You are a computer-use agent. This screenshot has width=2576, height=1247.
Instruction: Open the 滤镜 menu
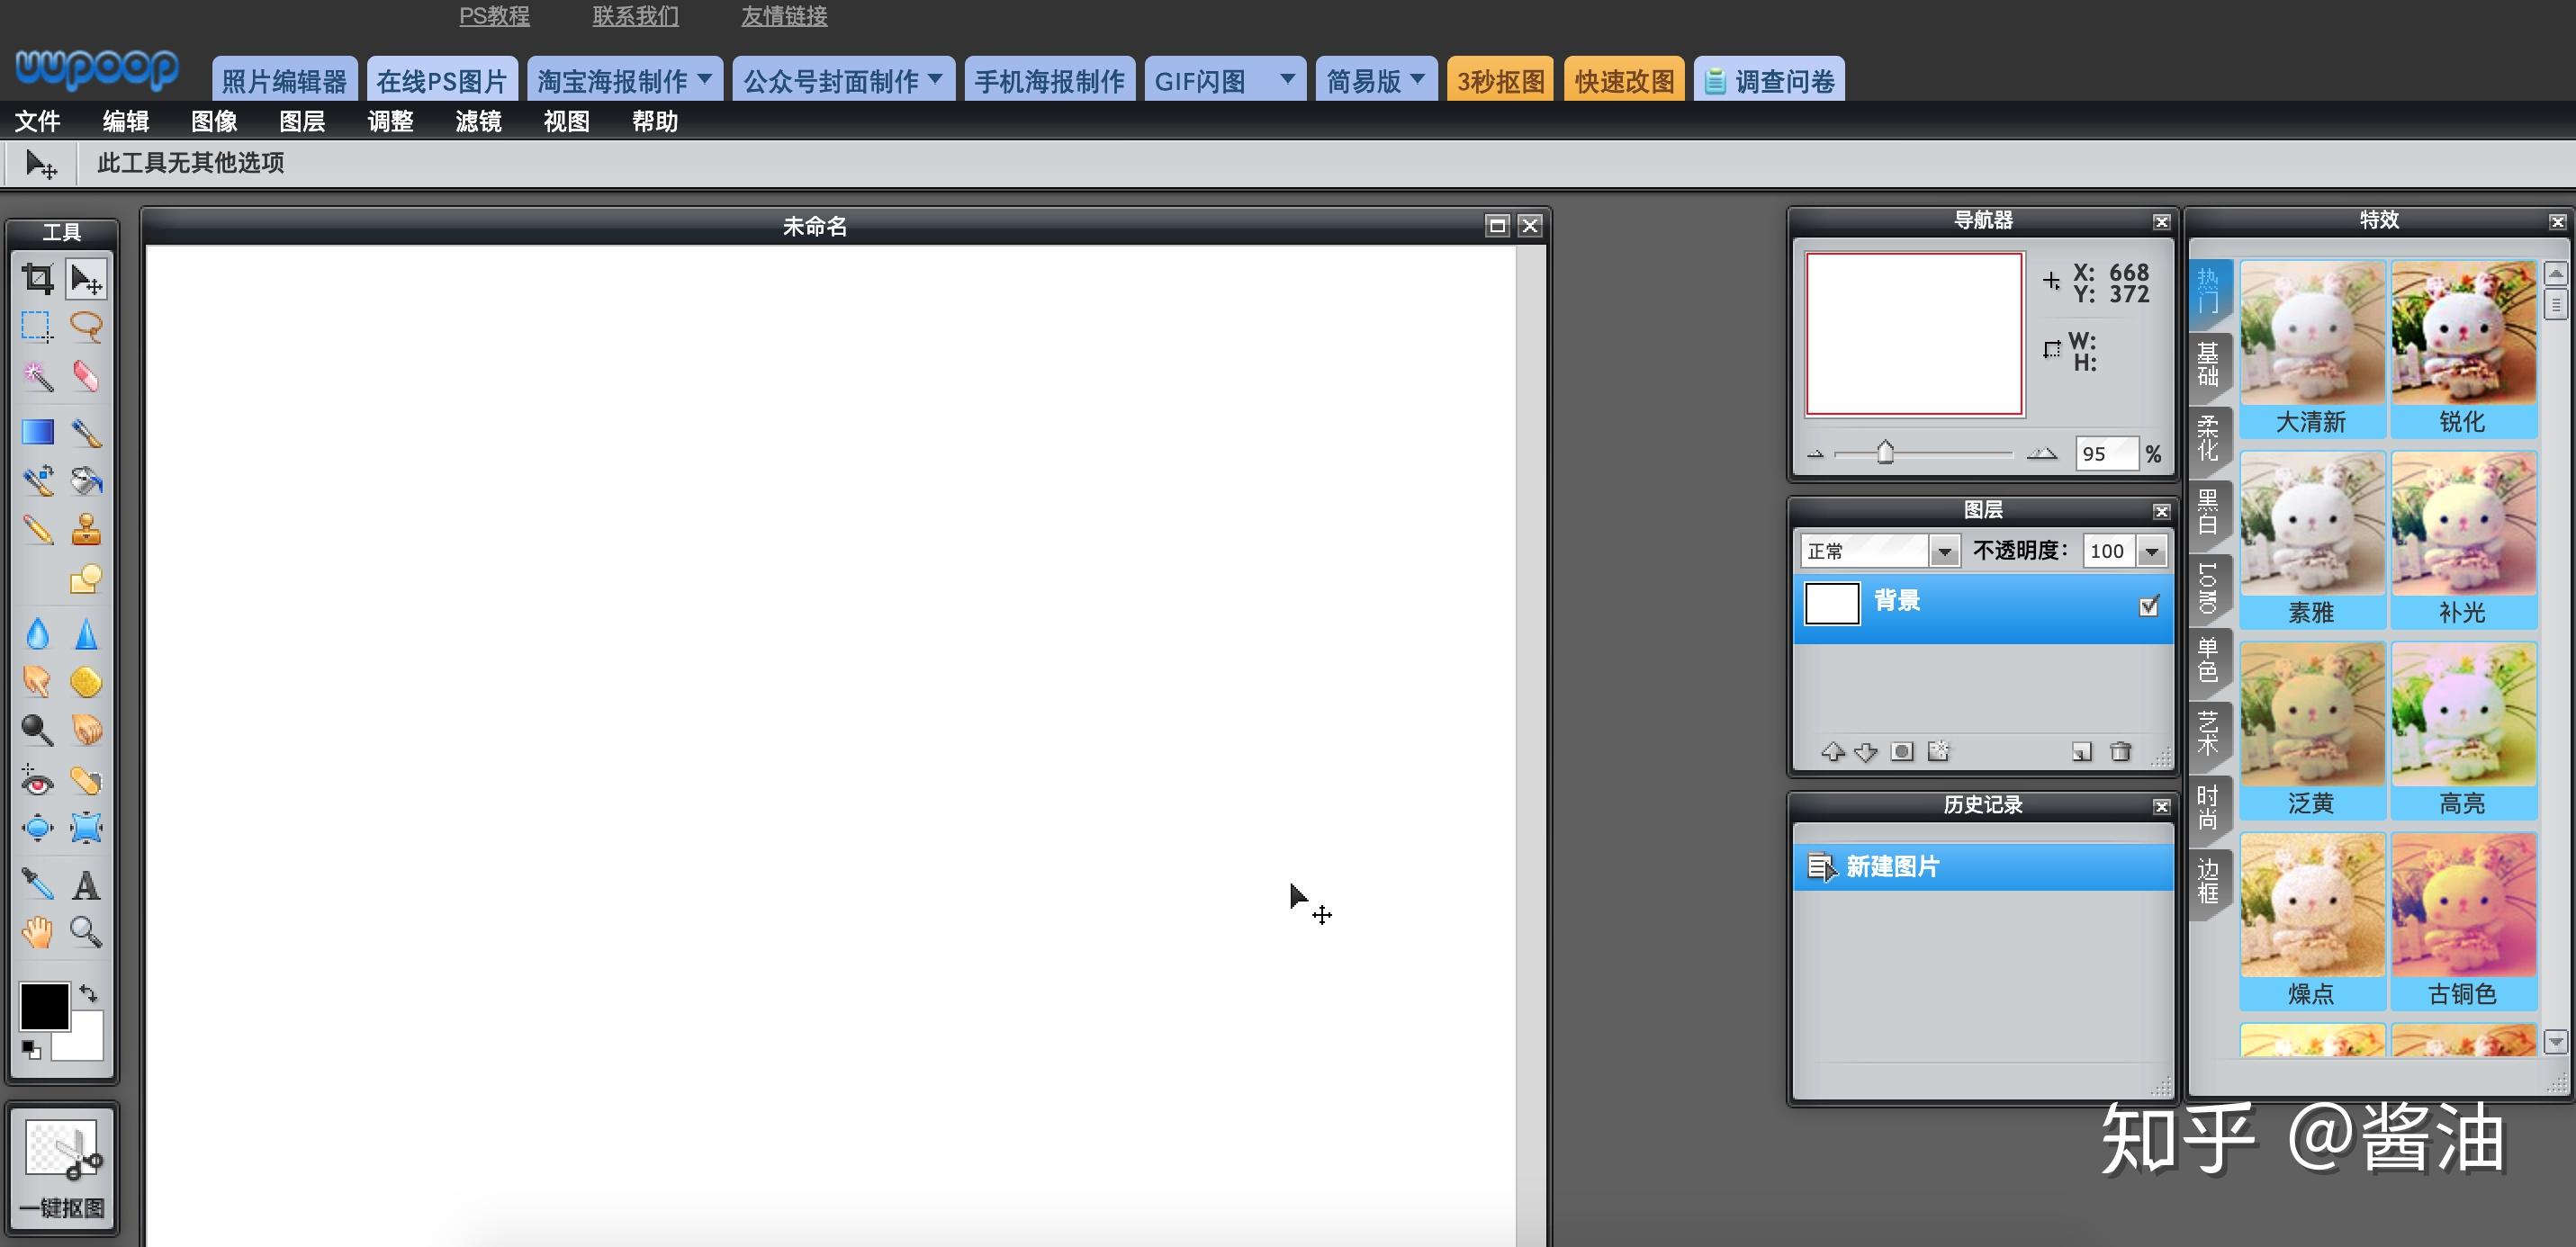[x=478, y=121]
